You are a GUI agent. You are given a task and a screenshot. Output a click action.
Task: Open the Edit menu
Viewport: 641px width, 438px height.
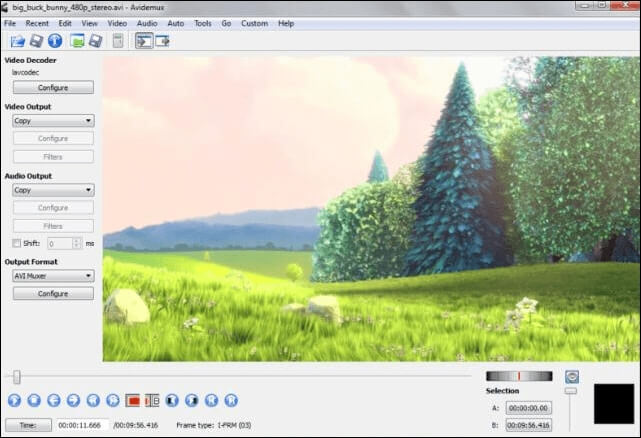point(65,23)
